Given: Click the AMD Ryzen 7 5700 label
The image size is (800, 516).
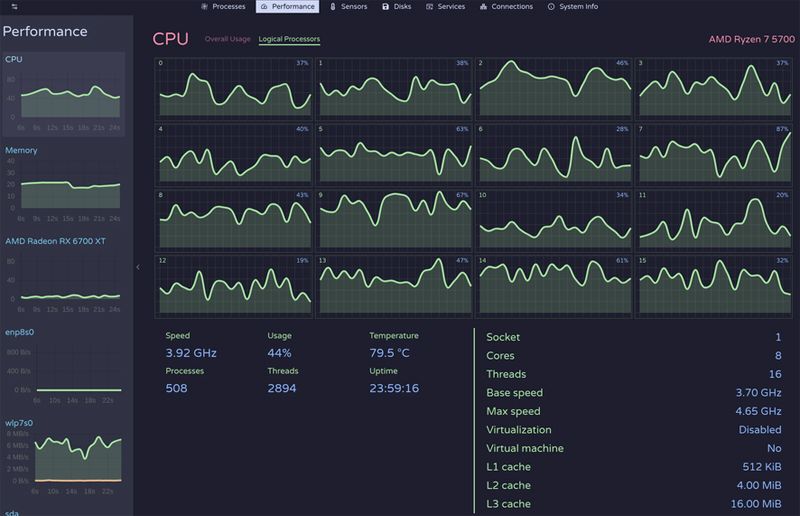Looking at the screenshot, I should pos(752,39).
